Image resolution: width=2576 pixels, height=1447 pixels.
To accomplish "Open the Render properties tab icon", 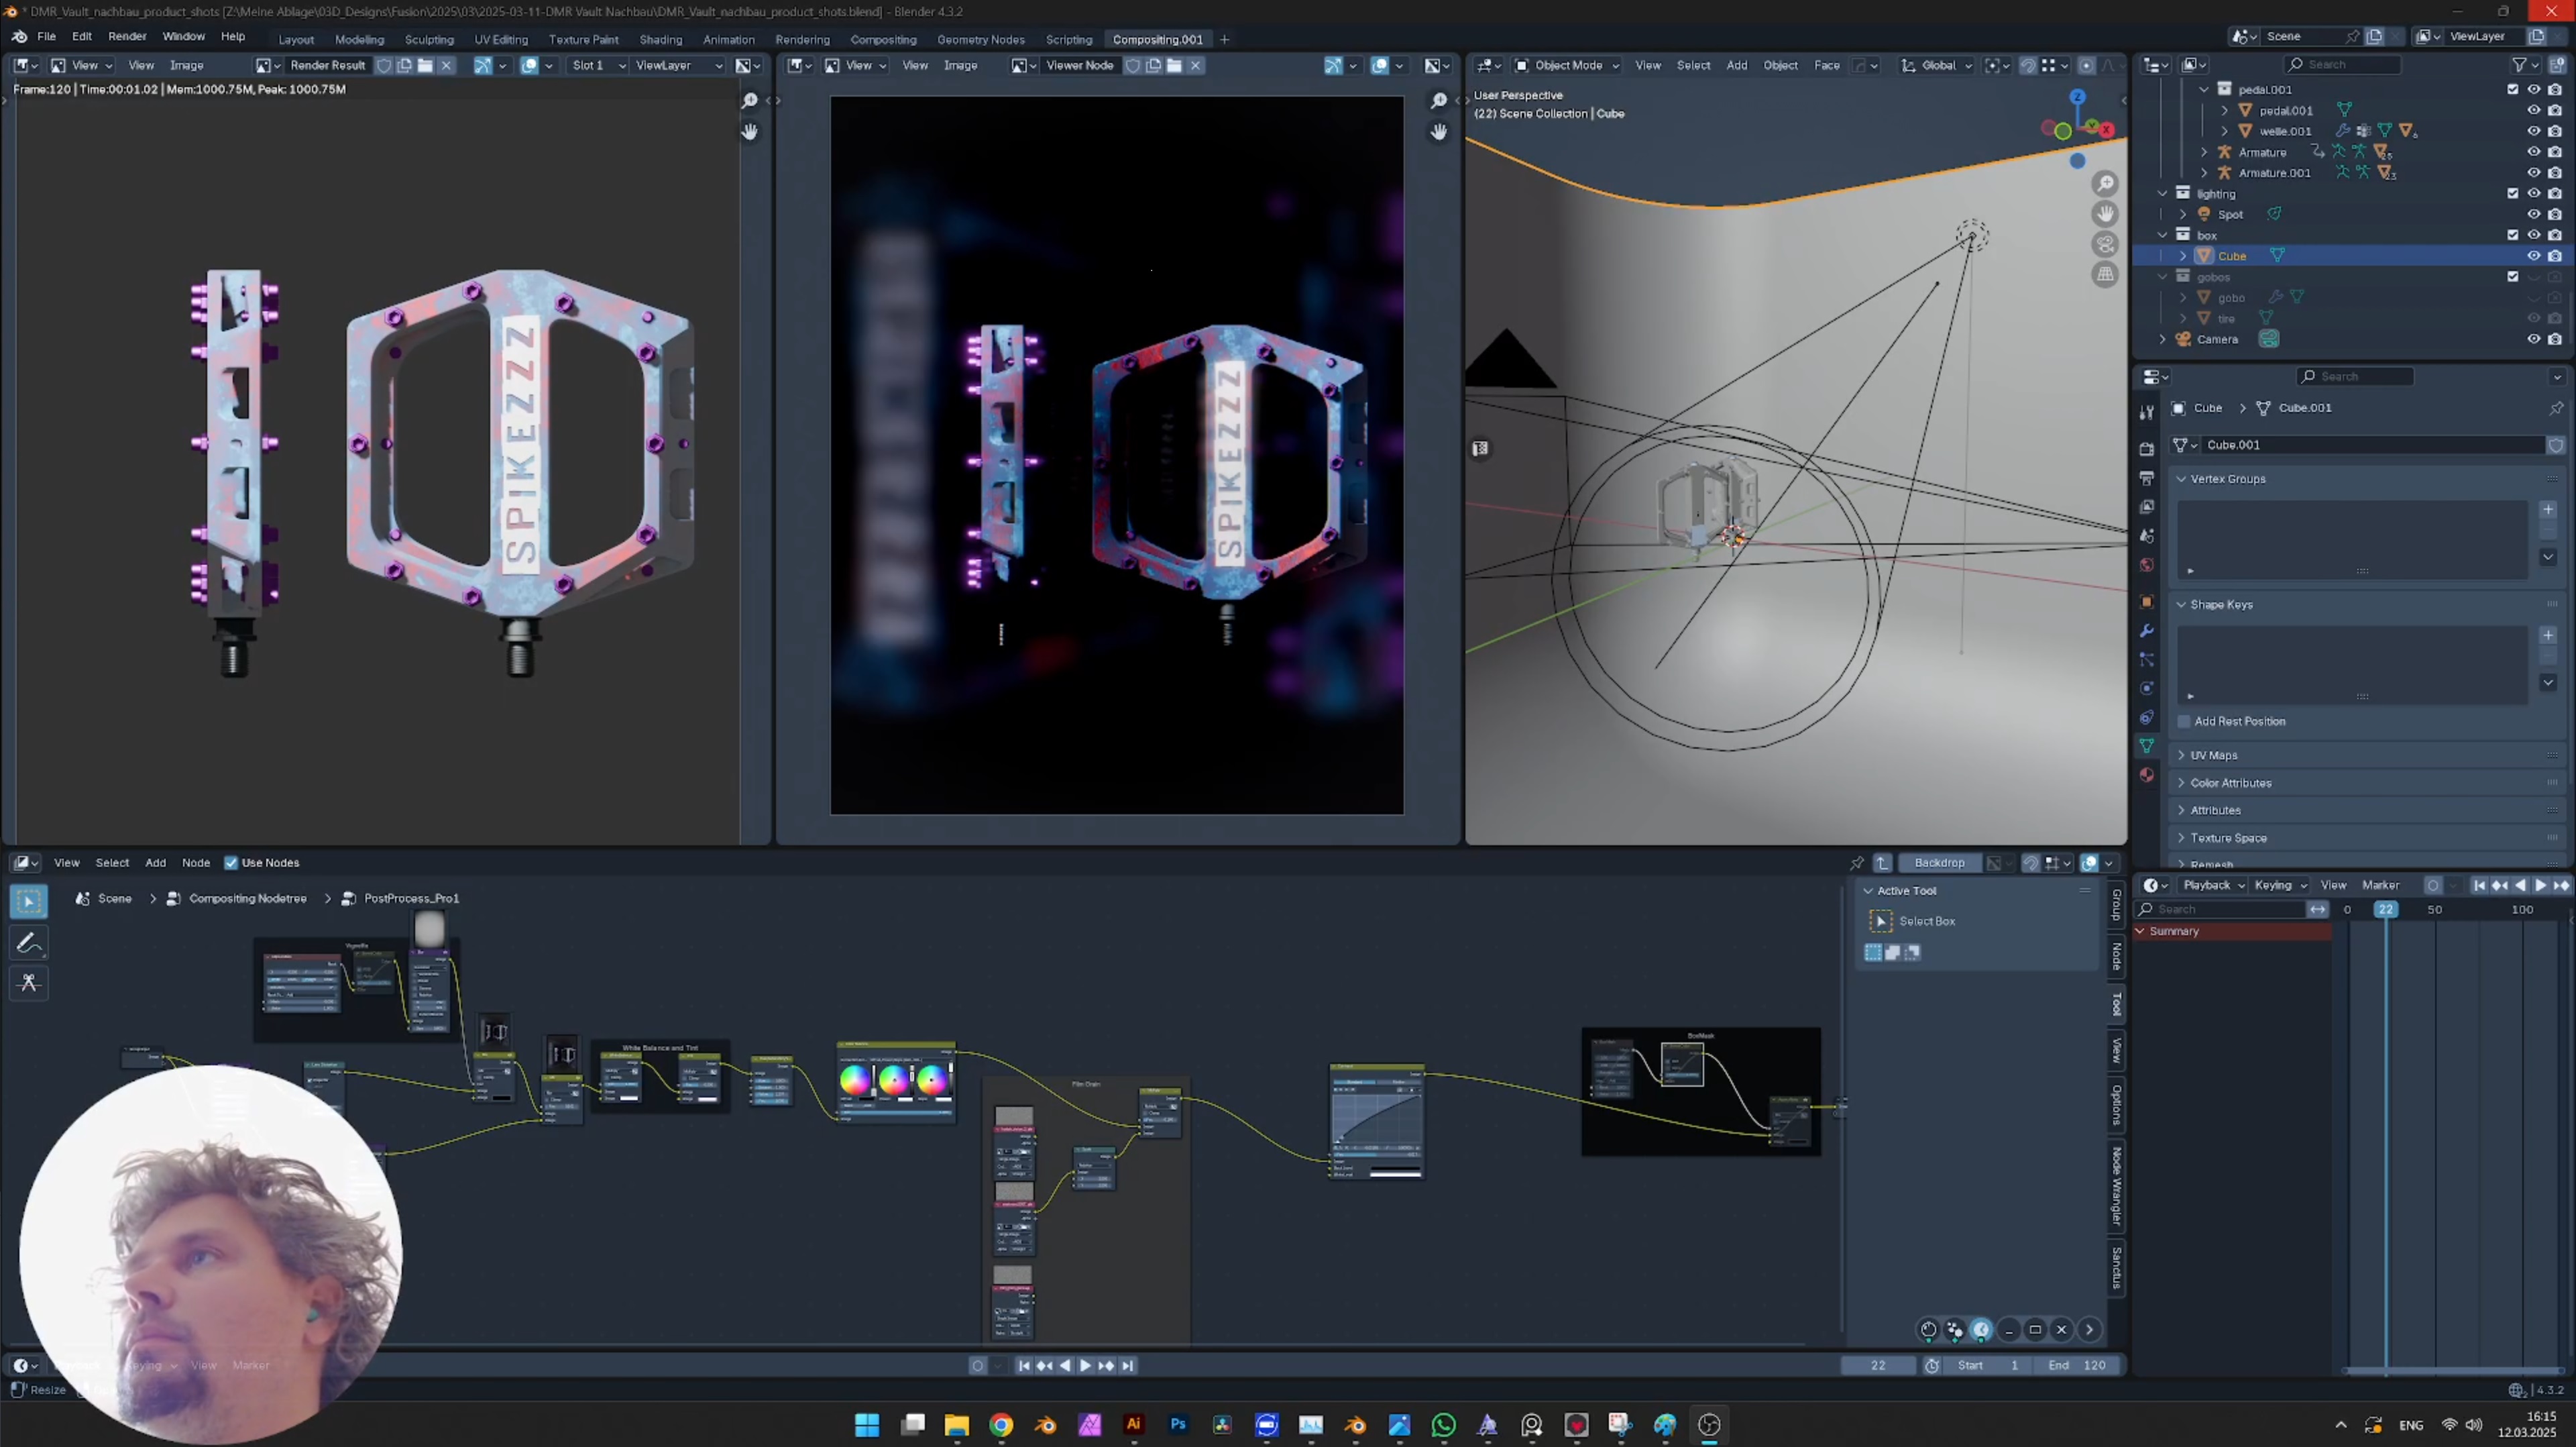I will [x=2146, y=449].
